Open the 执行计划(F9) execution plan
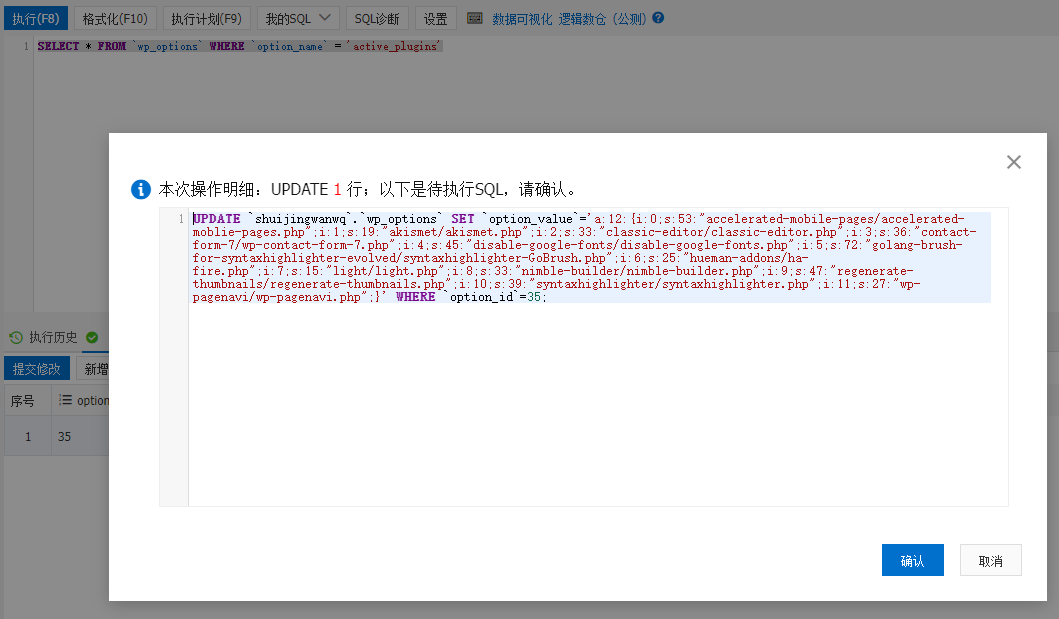The height and width of the screenshot is (619, 1059). [x=206, y=18]
